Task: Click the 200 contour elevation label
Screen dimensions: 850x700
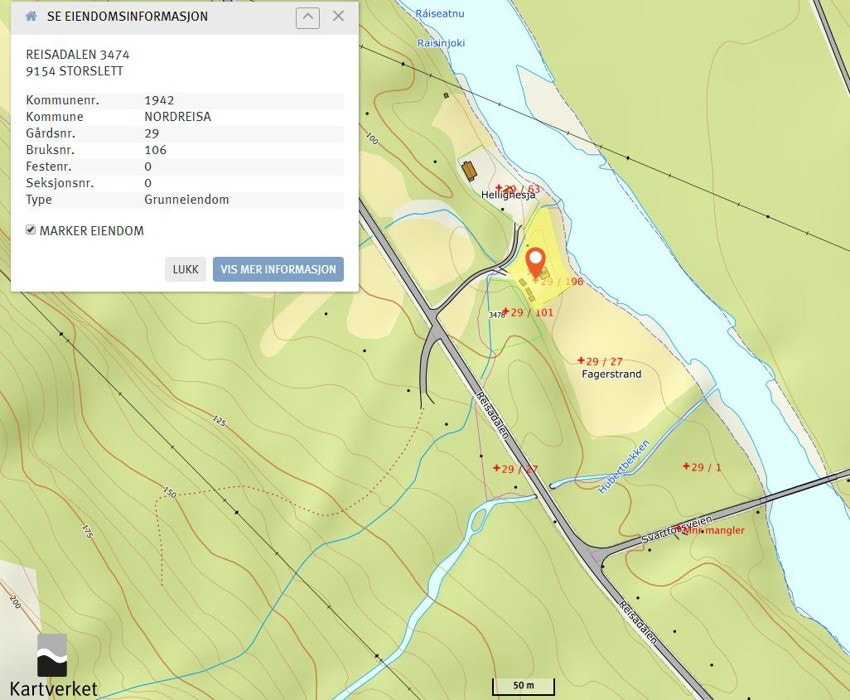Action: pos(15,602)
